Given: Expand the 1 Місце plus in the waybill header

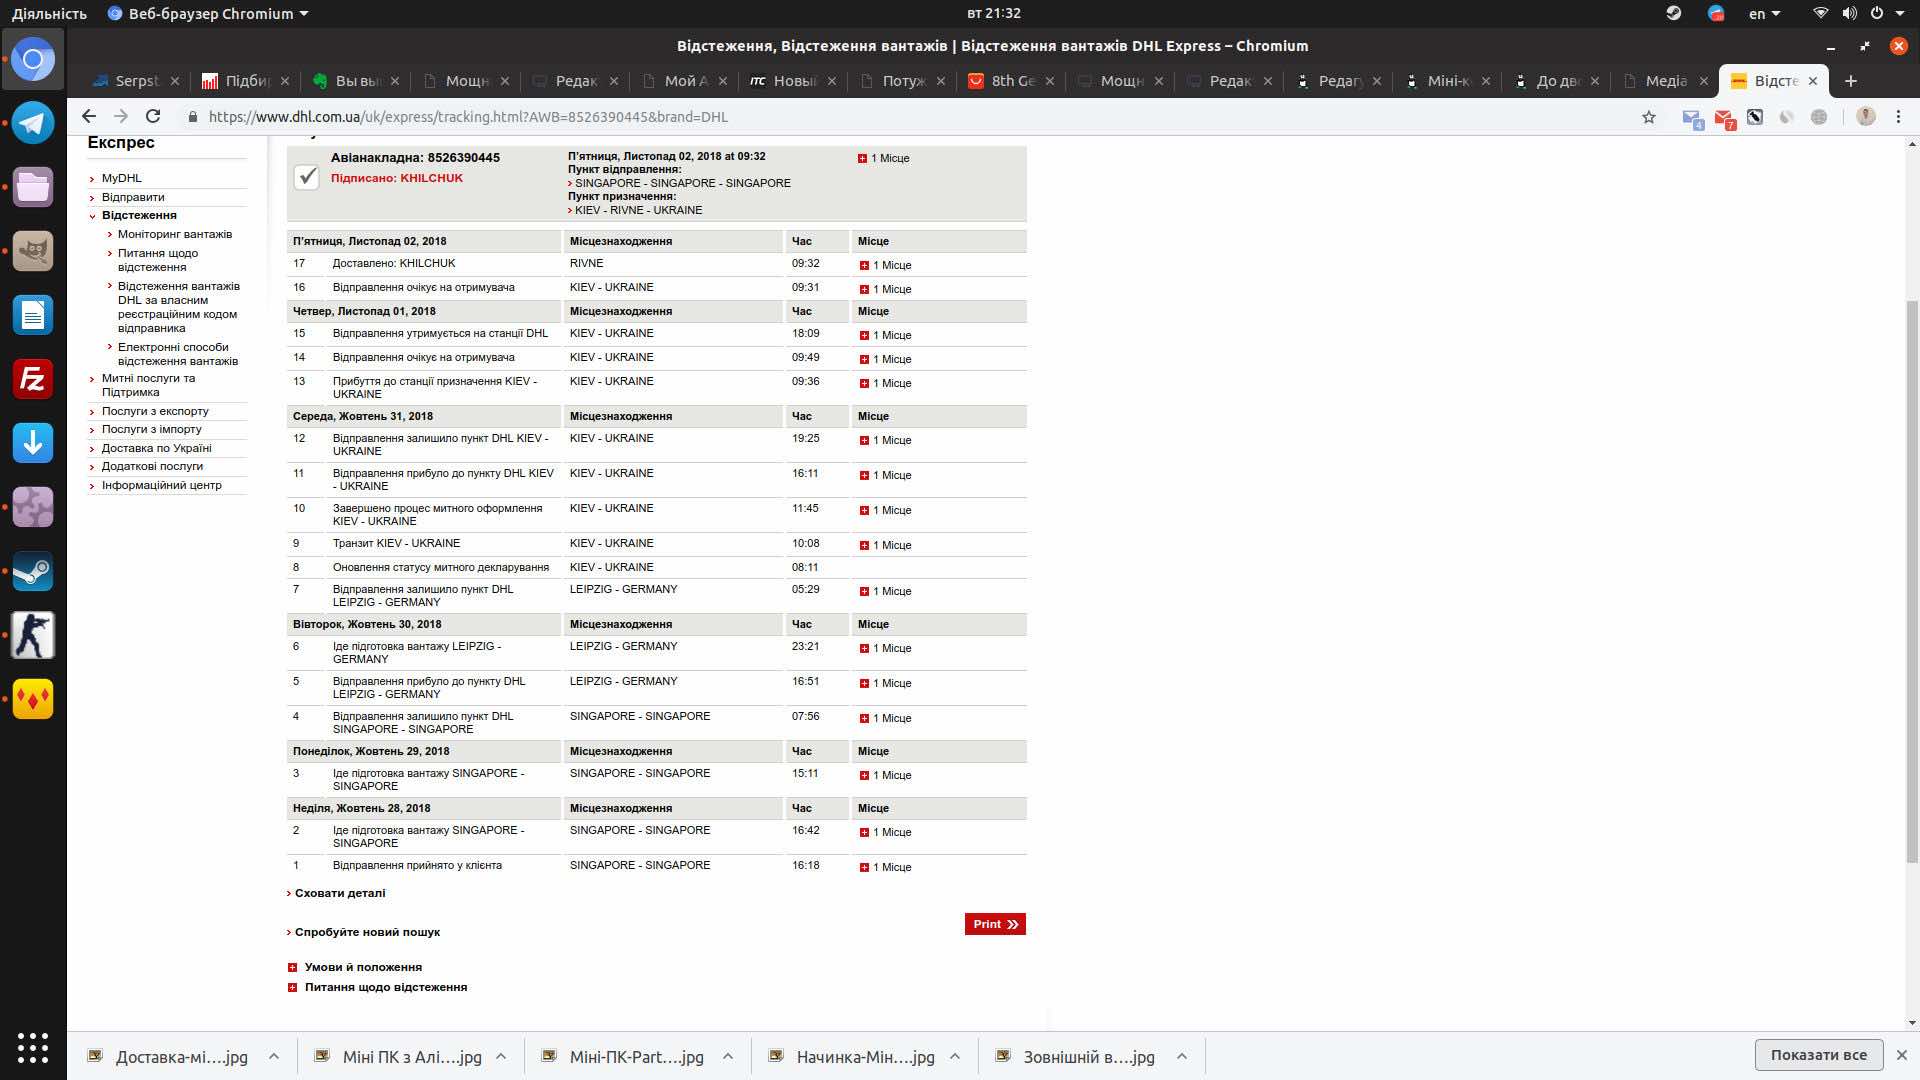Looking at the screenshot, I should click(x=862, y=158).
